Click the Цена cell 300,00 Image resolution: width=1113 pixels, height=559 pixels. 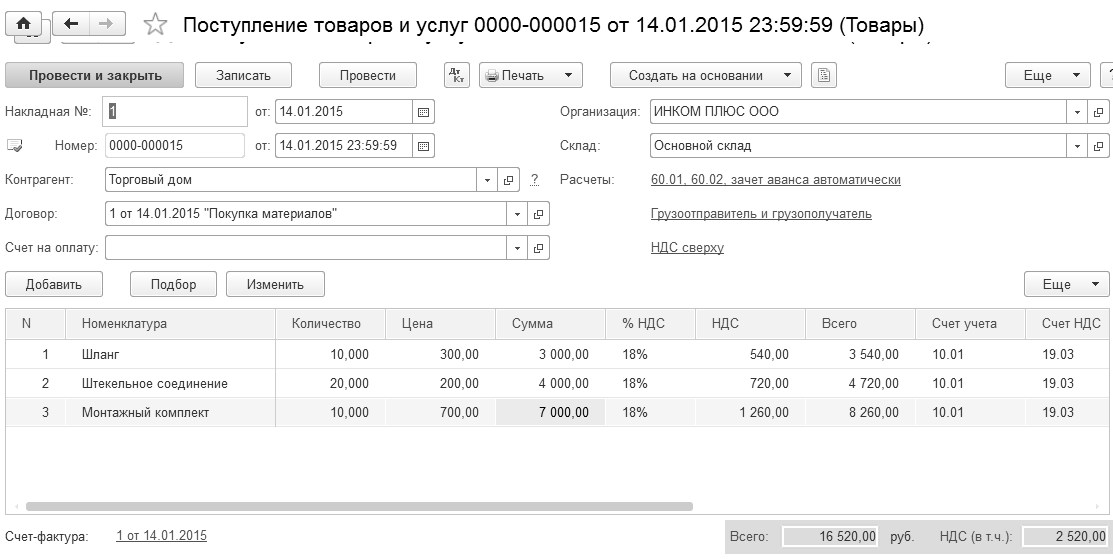pos(440,354)
